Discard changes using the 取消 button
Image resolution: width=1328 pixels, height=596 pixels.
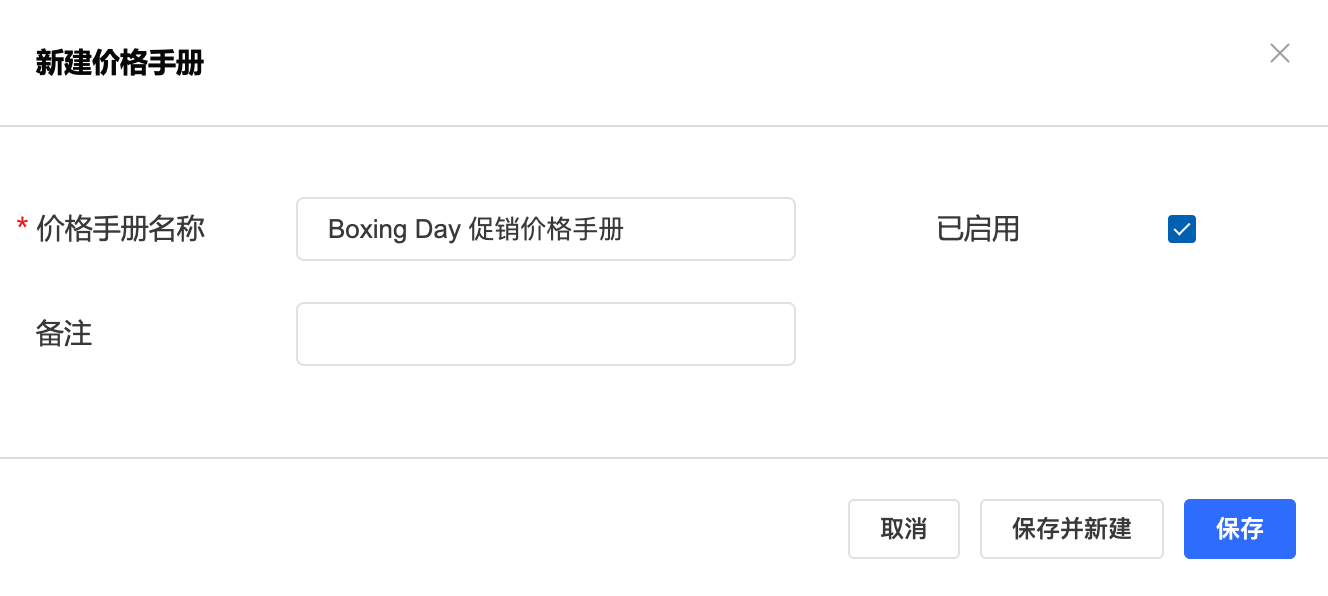[903, 529]
